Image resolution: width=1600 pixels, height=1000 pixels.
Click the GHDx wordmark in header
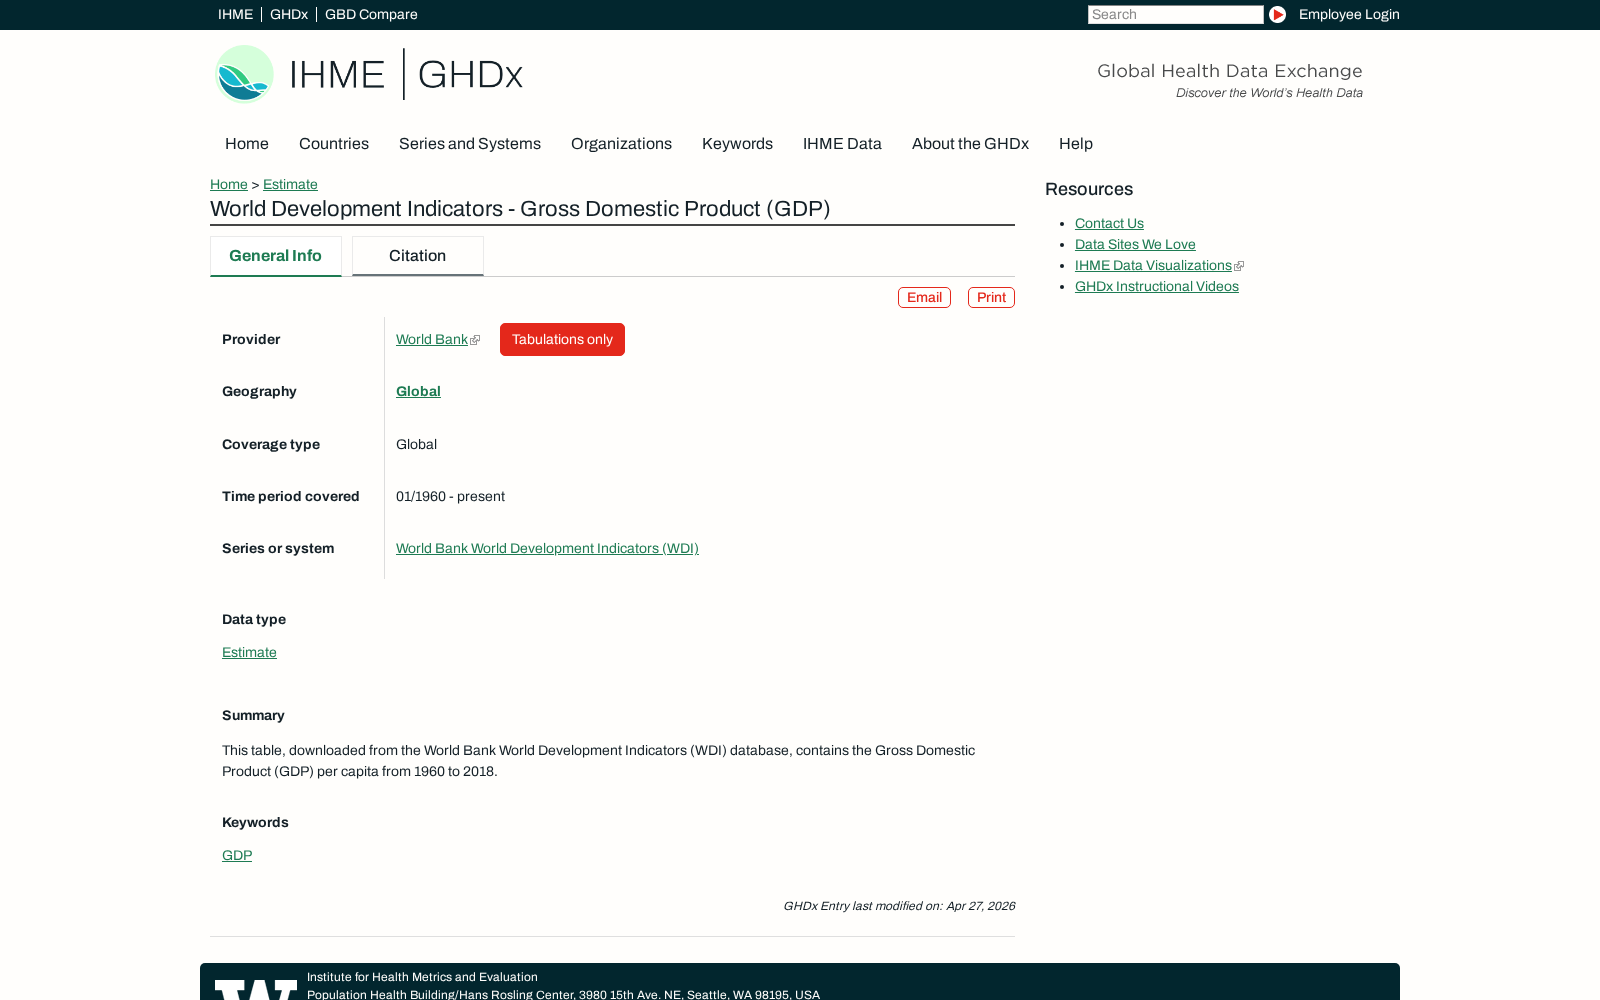tap(470, 75)
